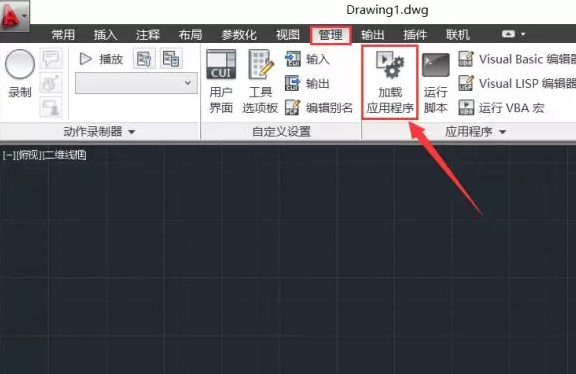
Task: Switch to the View (视图) ribbon tab
Action: 288,35
